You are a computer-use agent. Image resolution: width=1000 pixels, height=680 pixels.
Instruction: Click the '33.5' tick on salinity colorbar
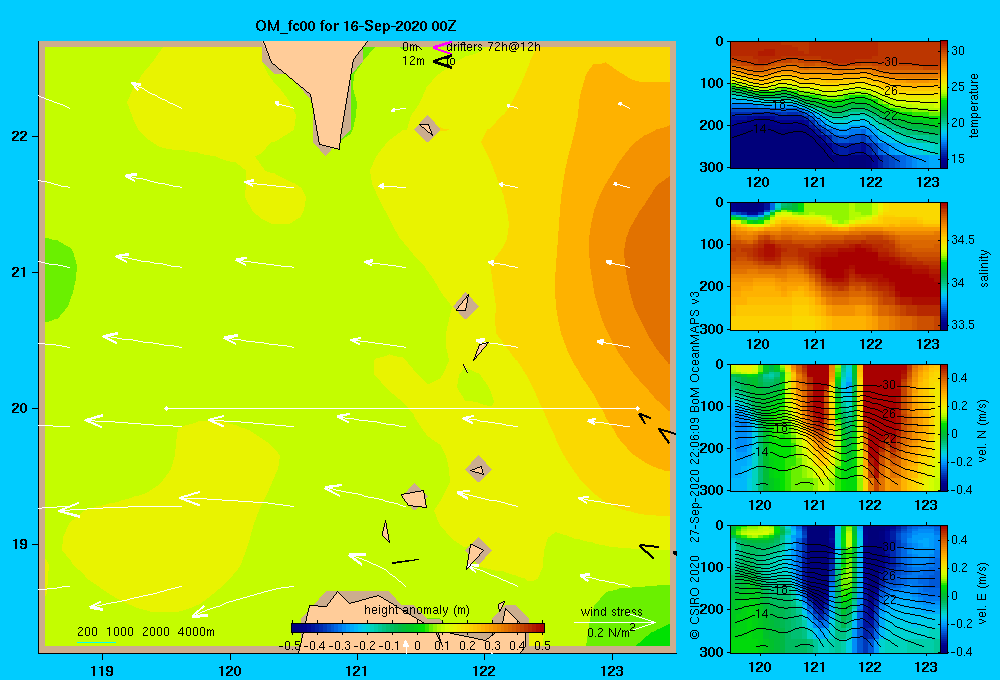[963, 325]
